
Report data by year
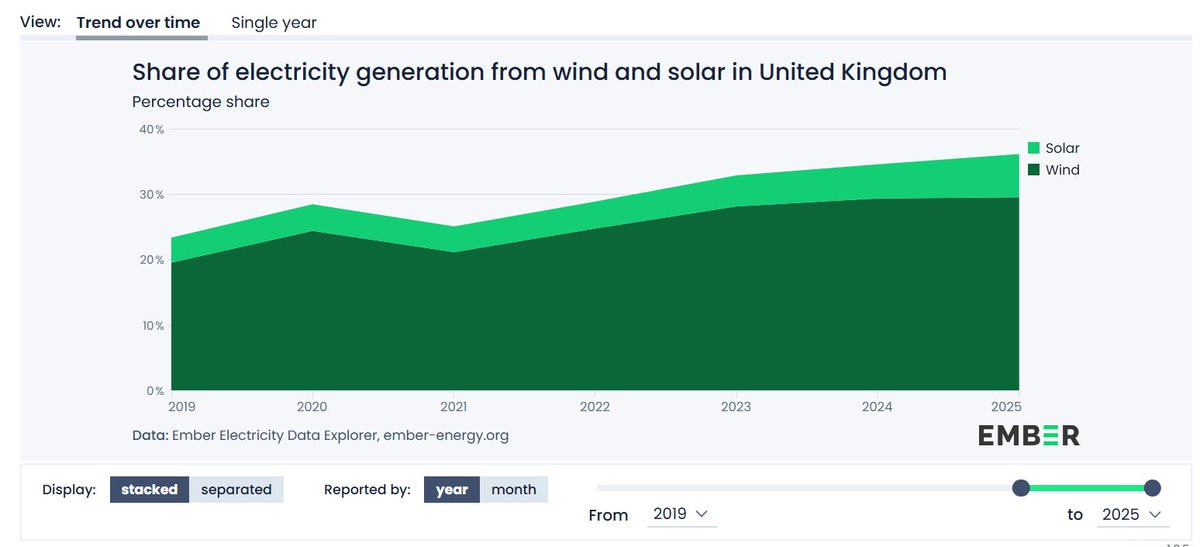(452, 489)
